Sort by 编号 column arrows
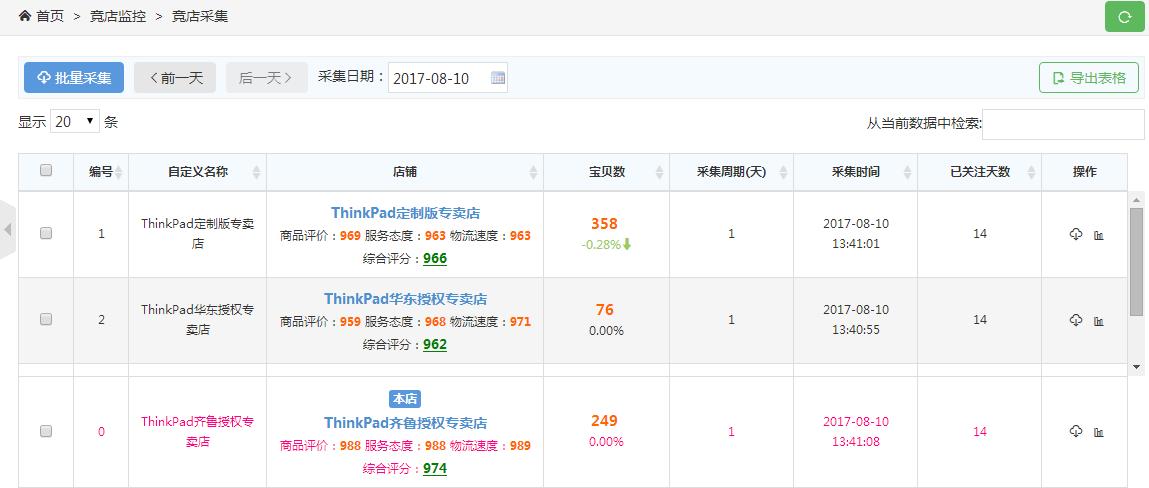 coord(119,172)
